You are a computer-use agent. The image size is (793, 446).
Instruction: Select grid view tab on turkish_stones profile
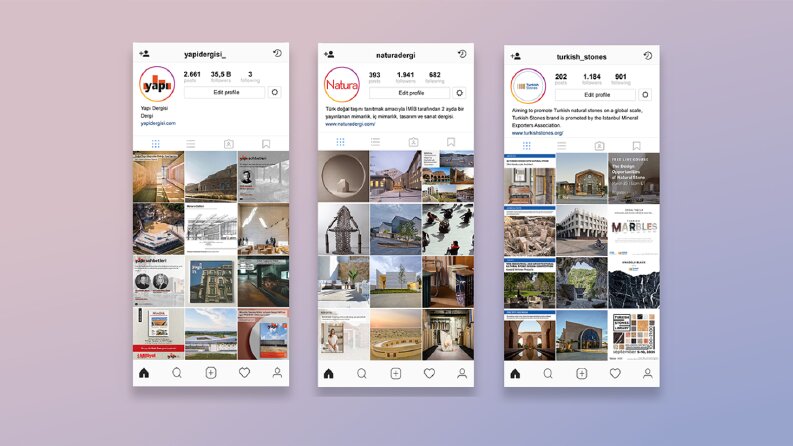click(x=526, y=146)
